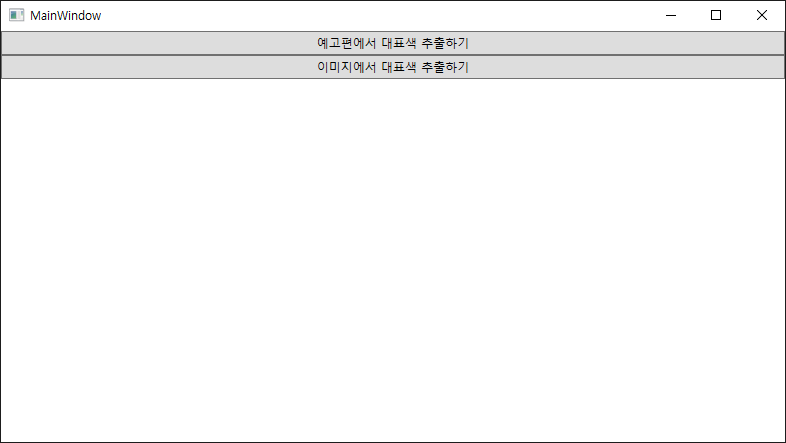Viewport: 786px width, 443px height.
Task: Click the right end of the image button
Action: pyautogui.click(x=771, y=67)
